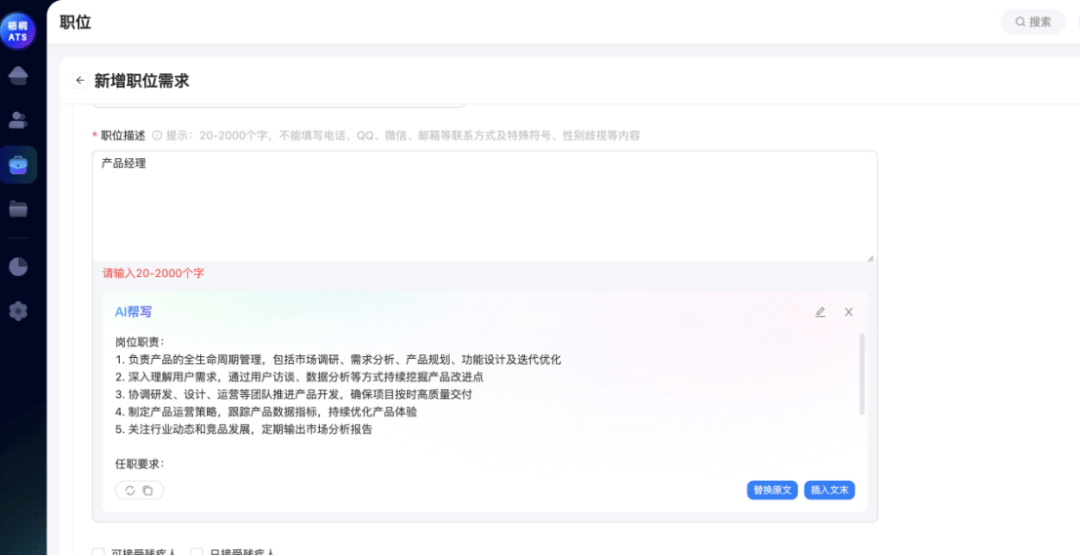The height and width of the screenshot is (556, 1080).
Task: Open the pie chart reports icon
Action: (x=18, y=267)
